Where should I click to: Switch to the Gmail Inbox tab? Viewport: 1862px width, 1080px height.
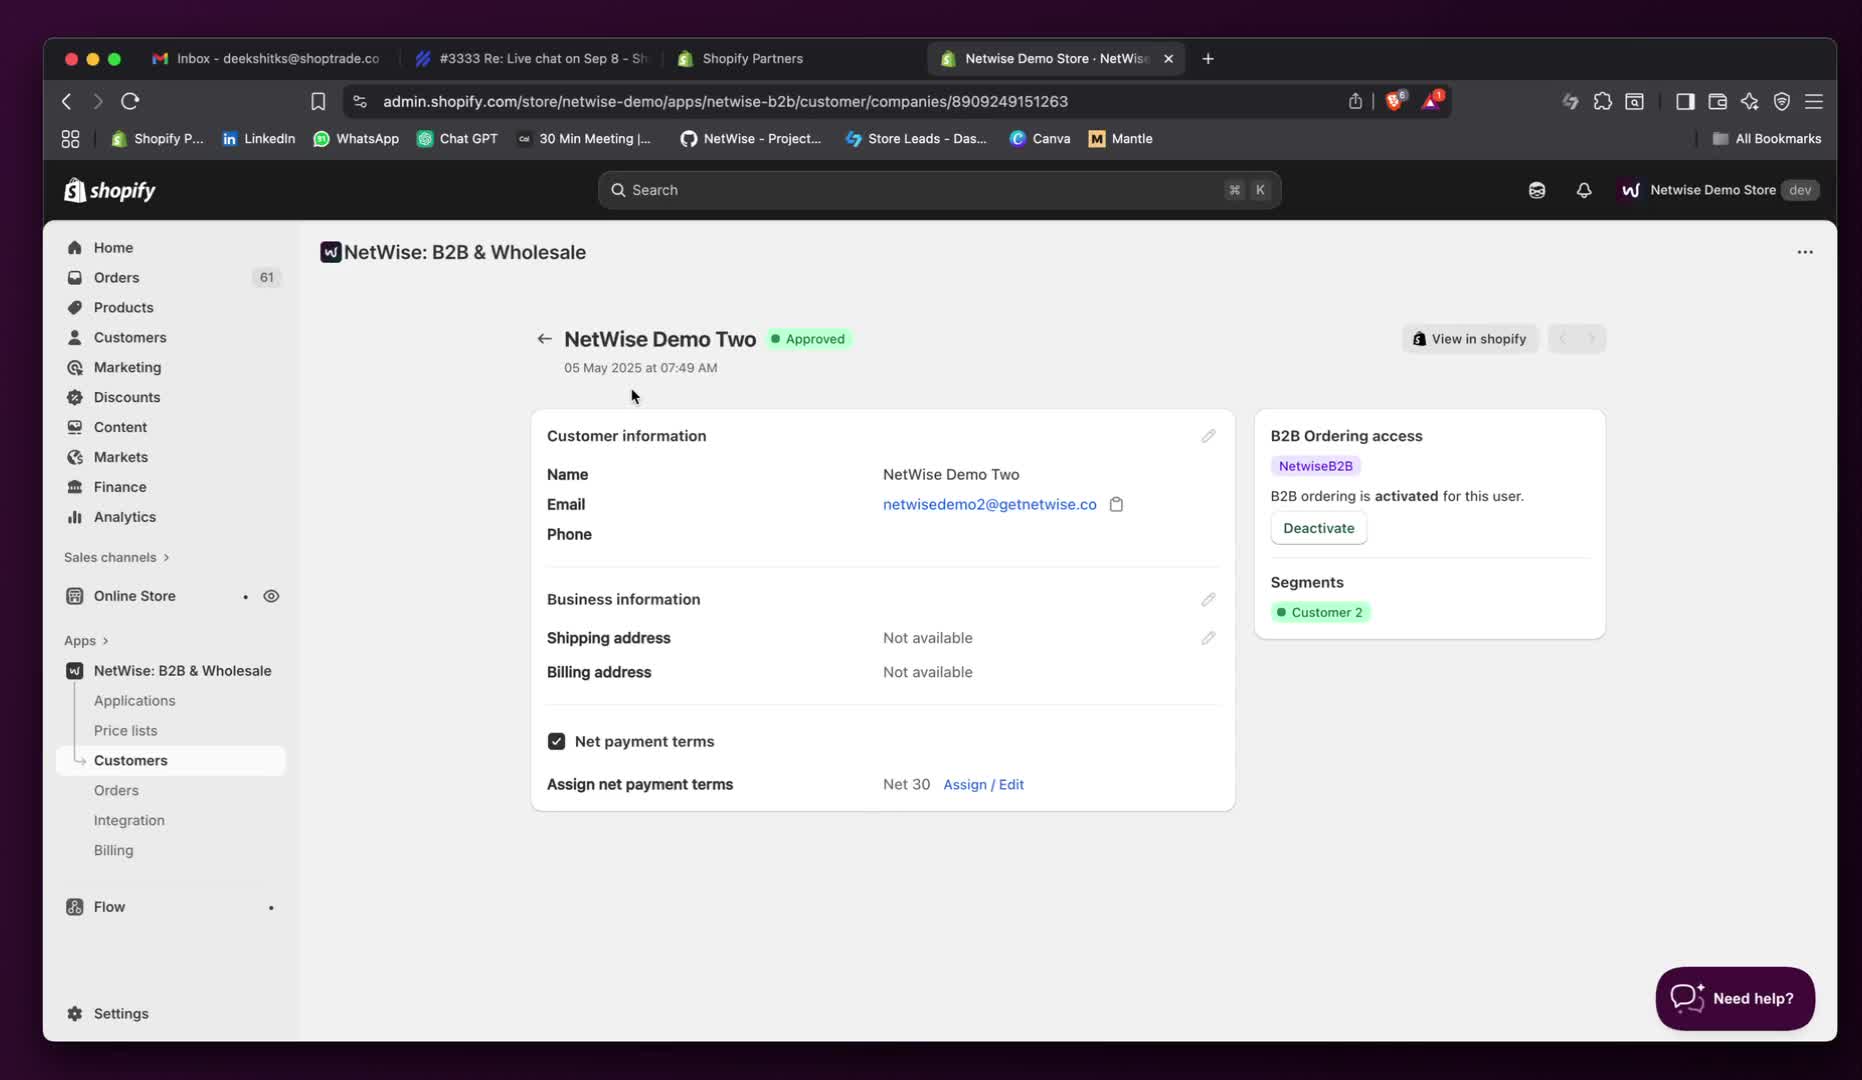coord(266,59)
